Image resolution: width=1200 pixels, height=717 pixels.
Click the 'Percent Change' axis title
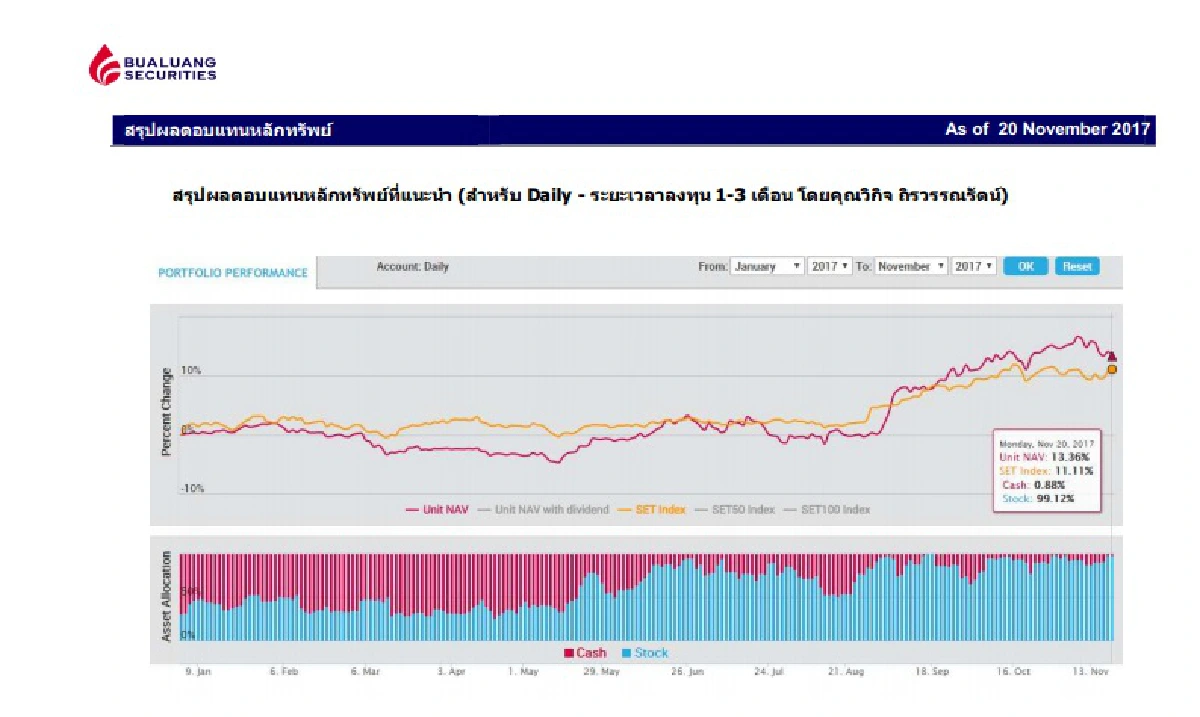[x=166, y=413]
